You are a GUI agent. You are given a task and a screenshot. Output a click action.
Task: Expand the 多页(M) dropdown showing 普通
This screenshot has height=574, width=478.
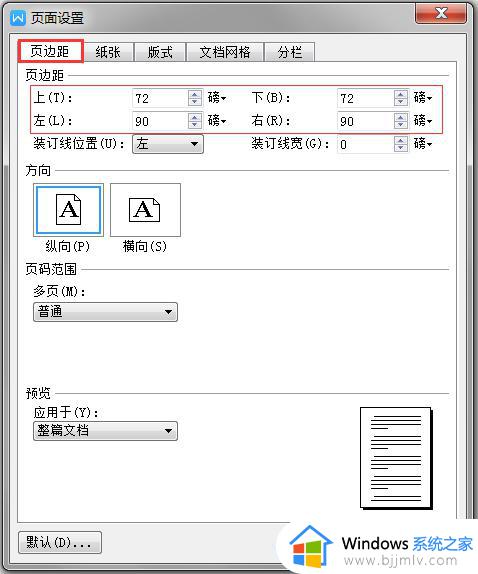coord(105,312)
